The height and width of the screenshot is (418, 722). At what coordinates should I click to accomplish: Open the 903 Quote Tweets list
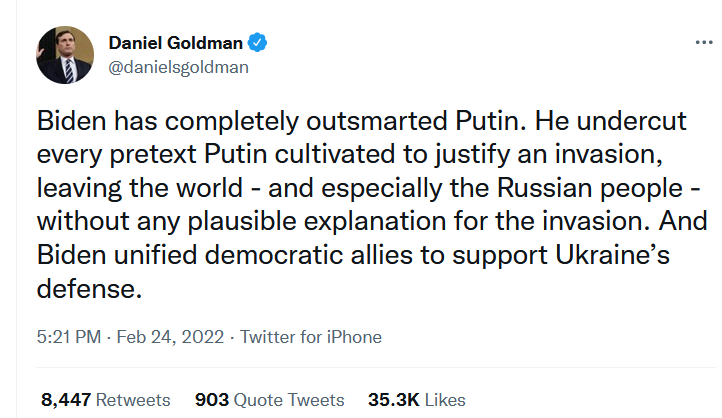(269, 399)
